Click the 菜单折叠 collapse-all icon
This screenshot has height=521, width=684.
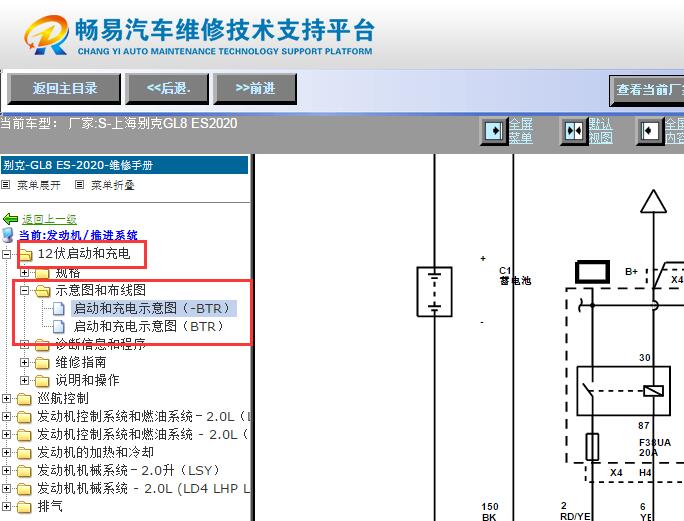79,185
